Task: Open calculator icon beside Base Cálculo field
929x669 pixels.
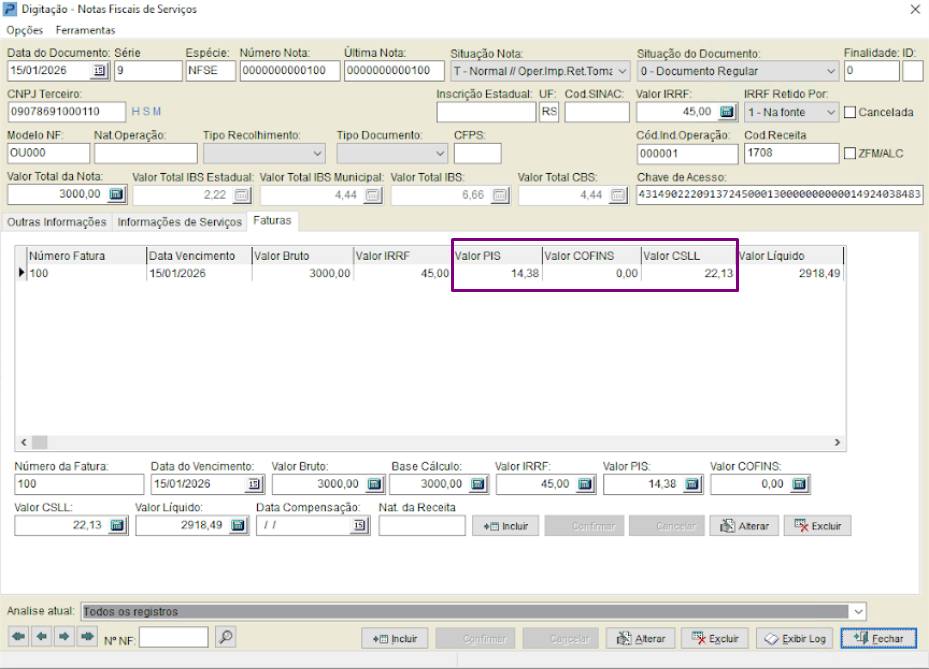Action: (478, 484)
